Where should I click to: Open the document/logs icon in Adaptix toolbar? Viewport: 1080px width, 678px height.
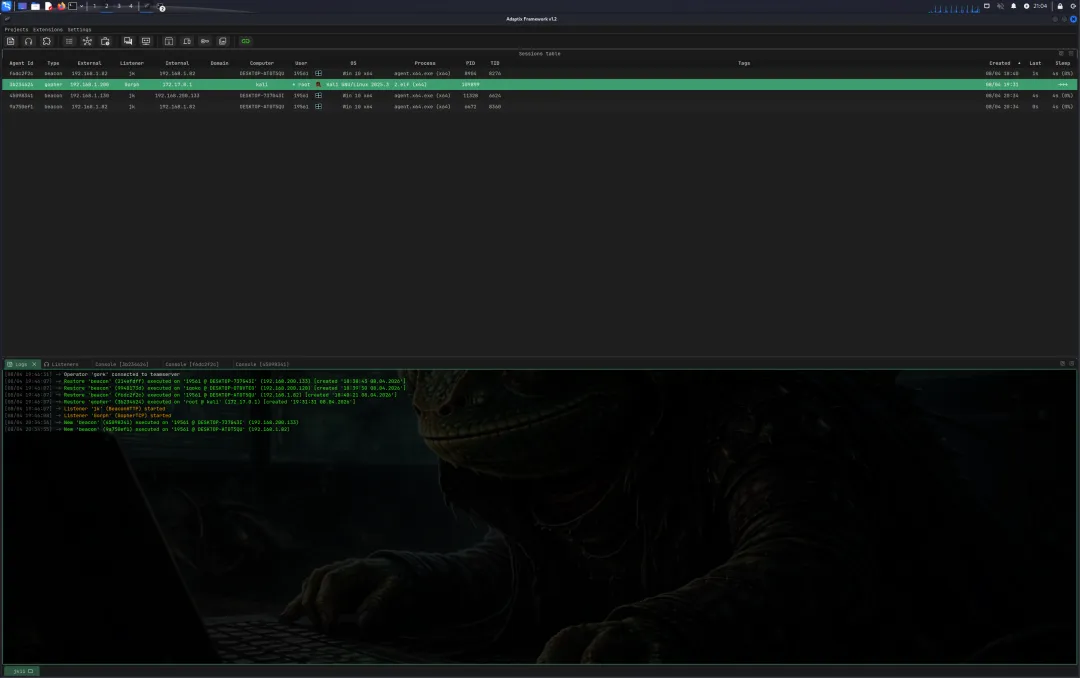coord(10,41)
